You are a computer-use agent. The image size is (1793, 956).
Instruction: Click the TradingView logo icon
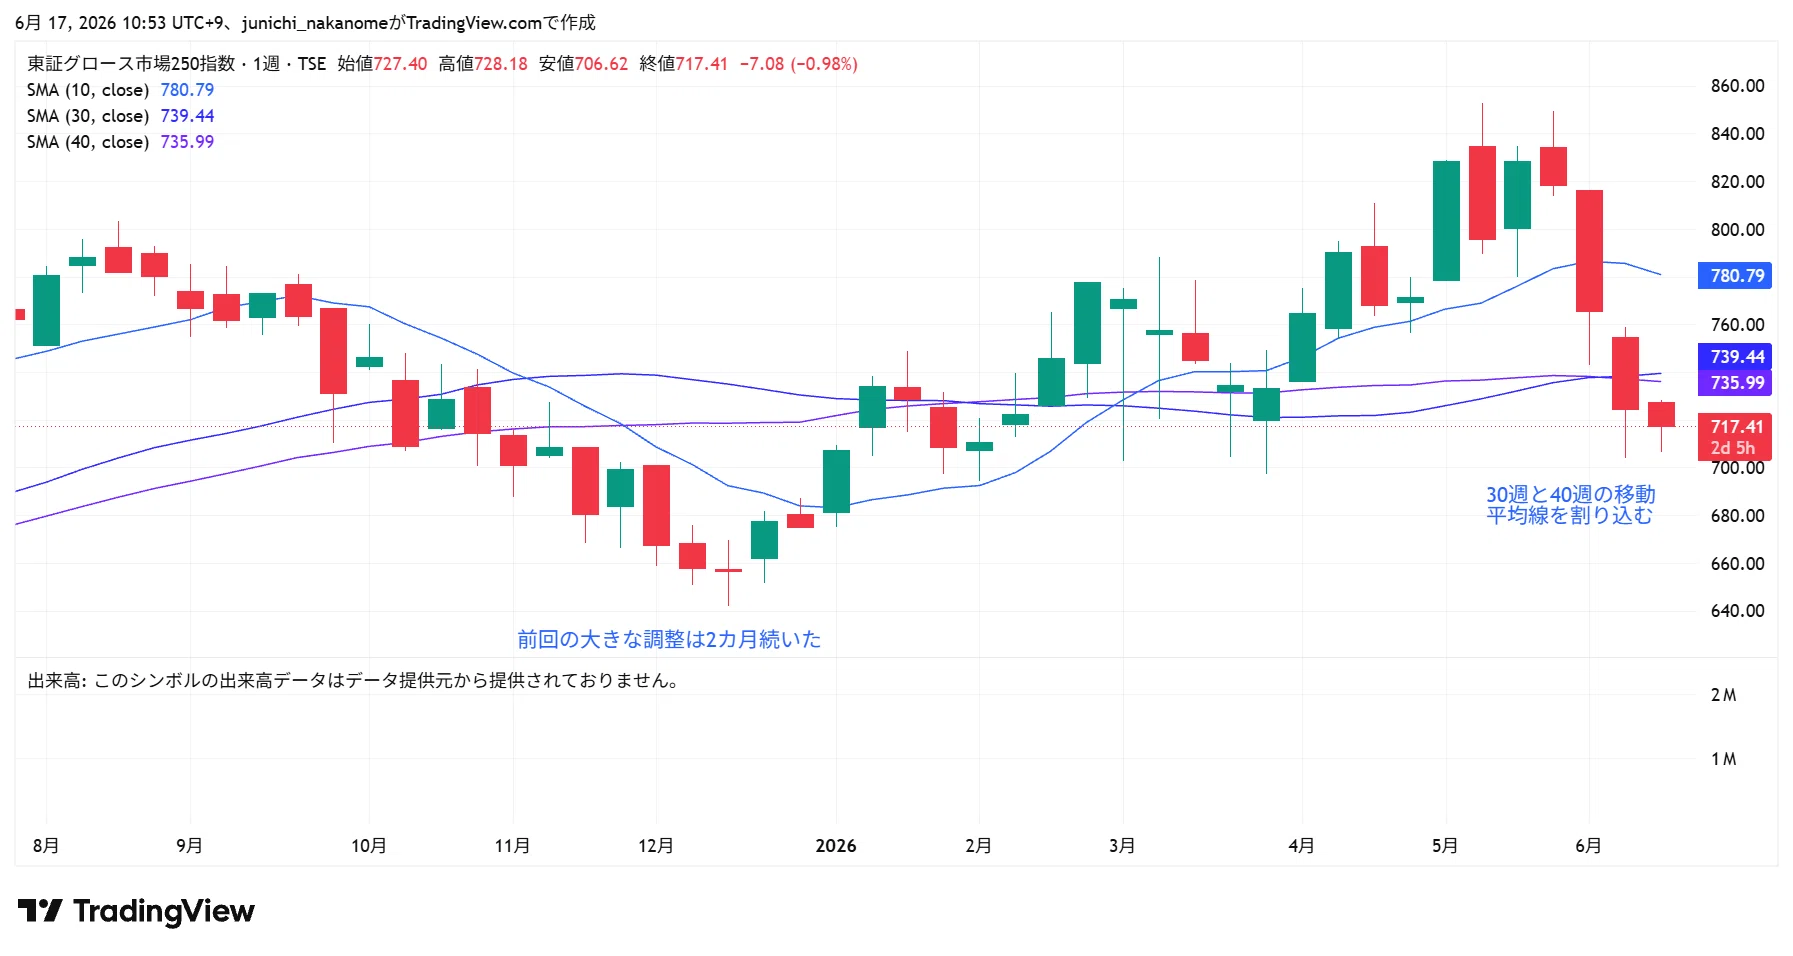(40, 911)
